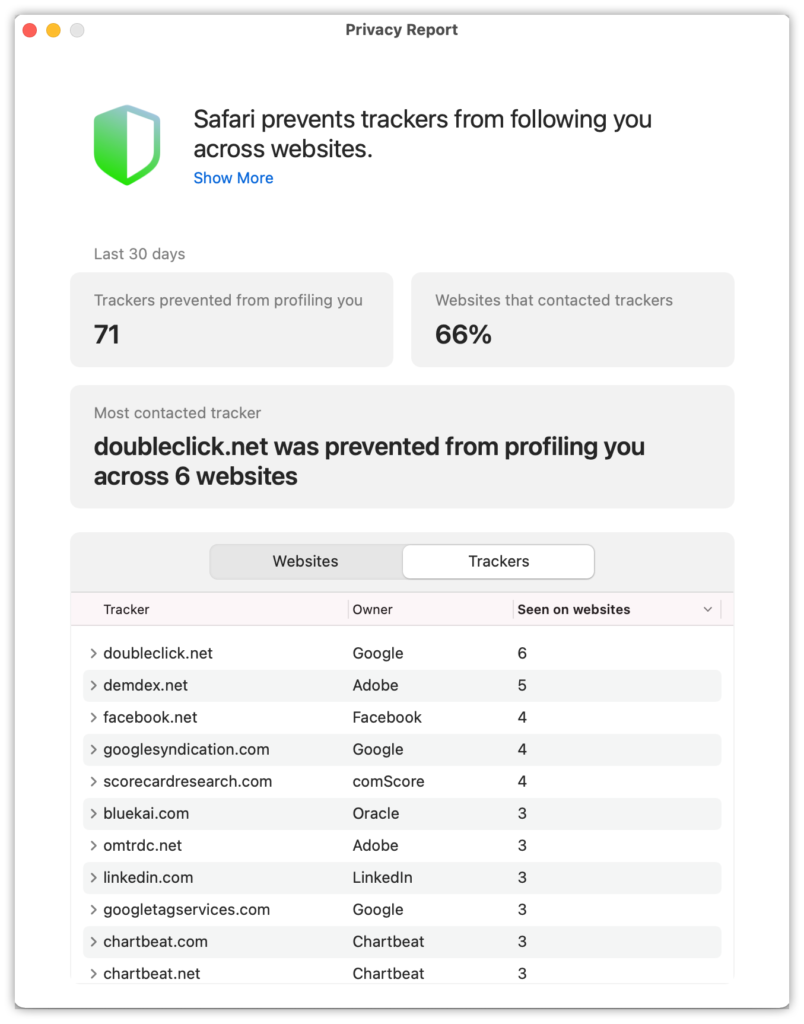Expand the doubleclick.net tracker row
This screenshot has width=804, height=1024.
(x=93, y=653)
